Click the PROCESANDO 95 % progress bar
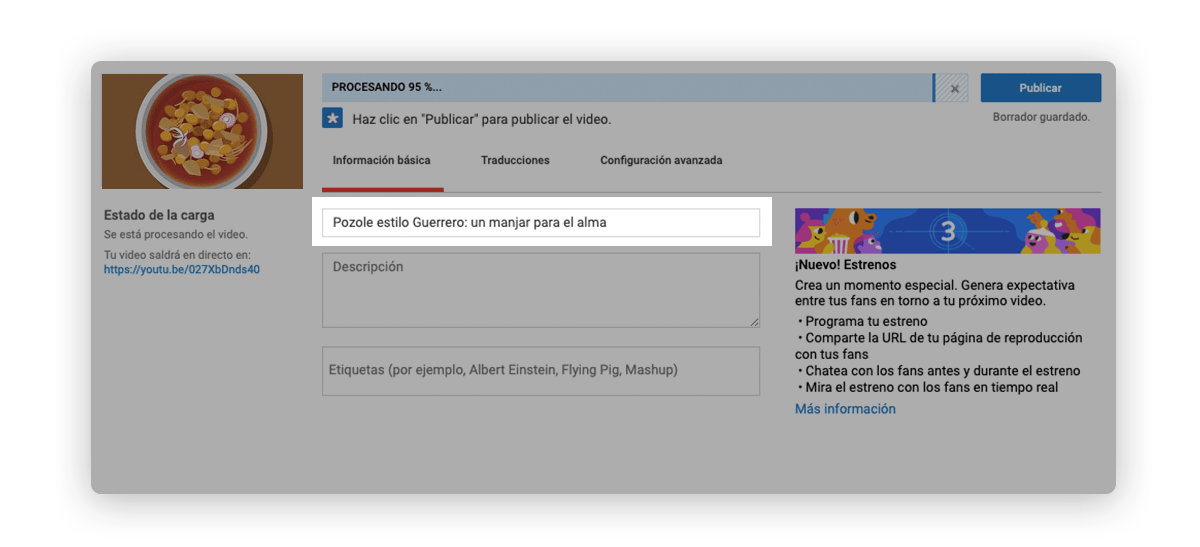Viewport: 1200px width, 547px height. (627, 88)
